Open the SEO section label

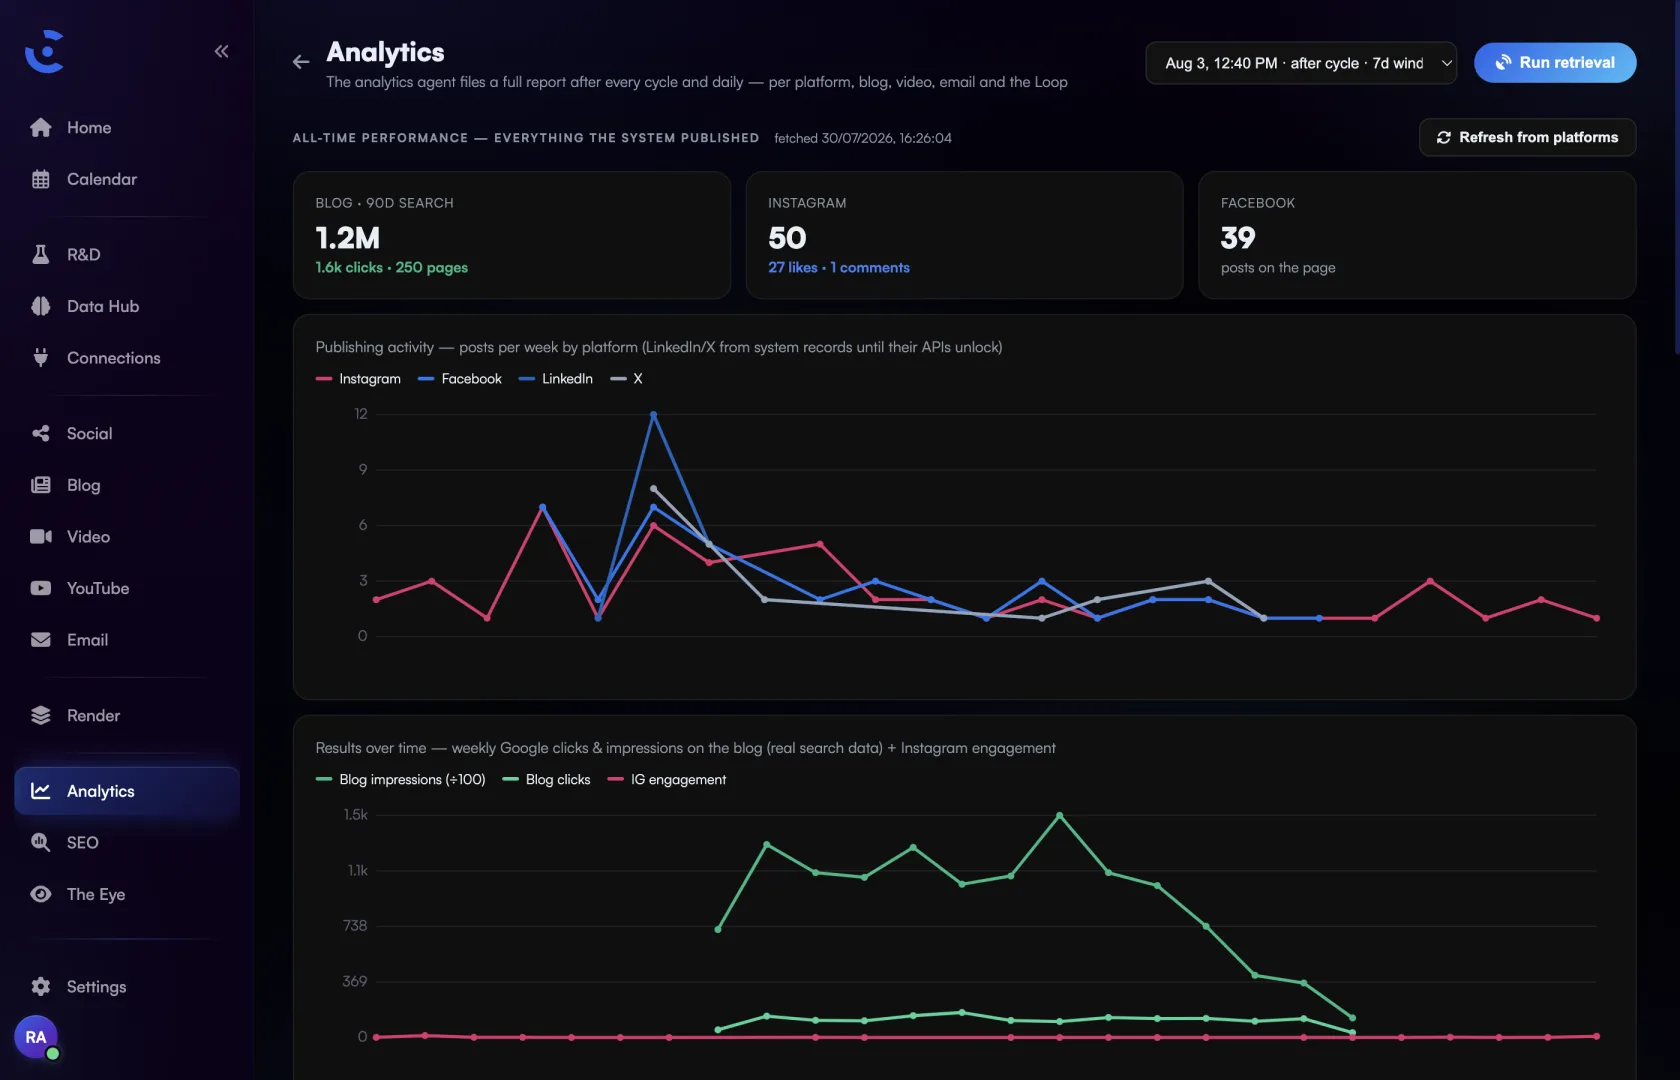click(83, 842)
